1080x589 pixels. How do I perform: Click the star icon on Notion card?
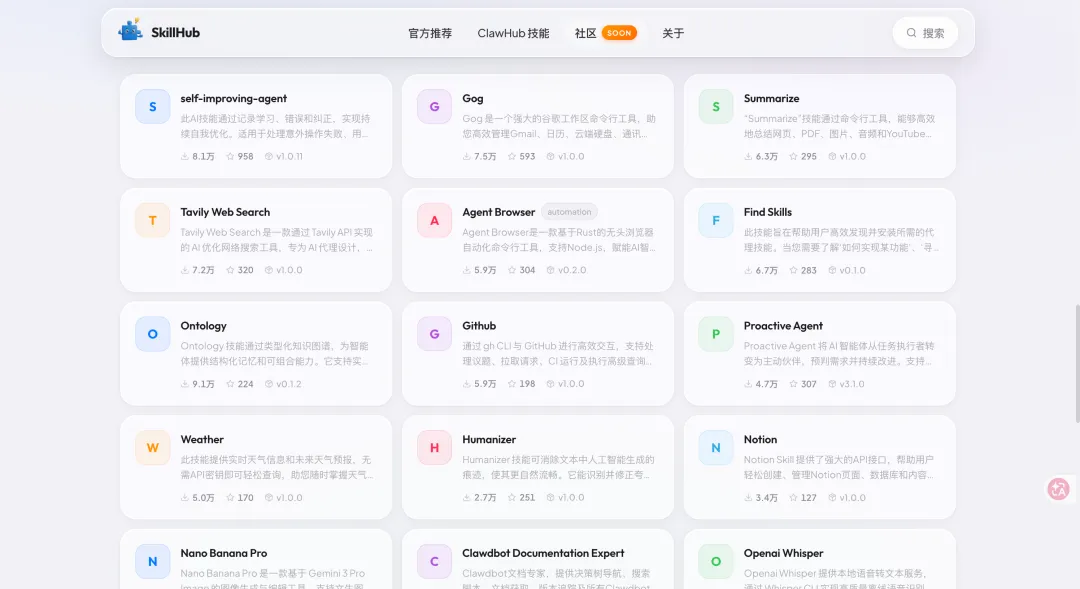(793, 497)
